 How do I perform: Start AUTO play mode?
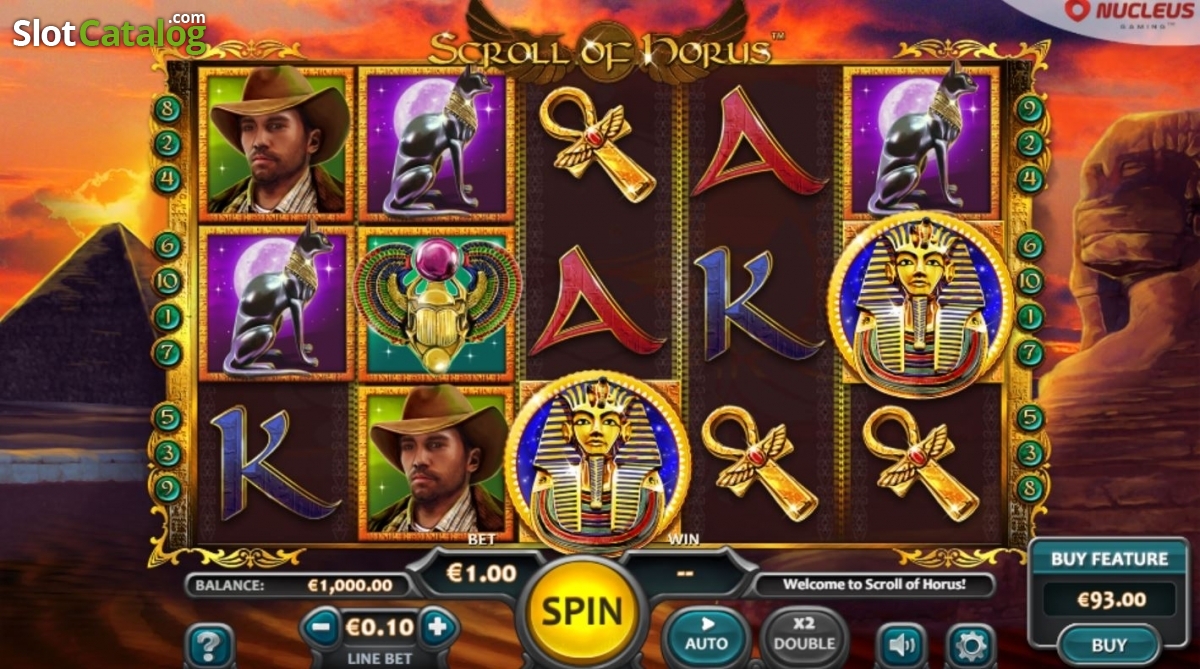click(708, 634)
